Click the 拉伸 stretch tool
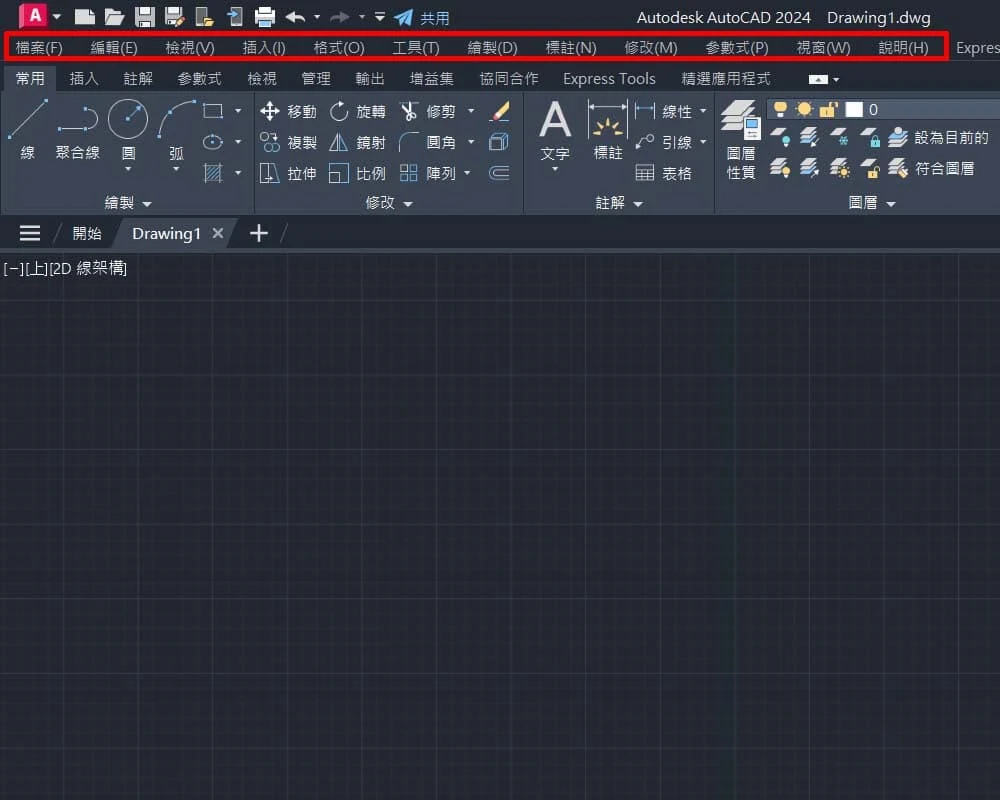Viewport: 1000px width, 800px height. [x=288, y=173]
